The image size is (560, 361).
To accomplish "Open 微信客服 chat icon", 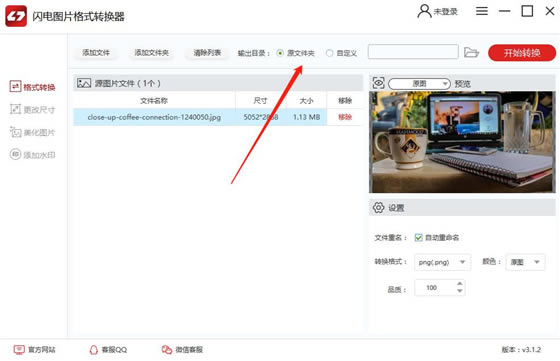I will tap(167, 350).
